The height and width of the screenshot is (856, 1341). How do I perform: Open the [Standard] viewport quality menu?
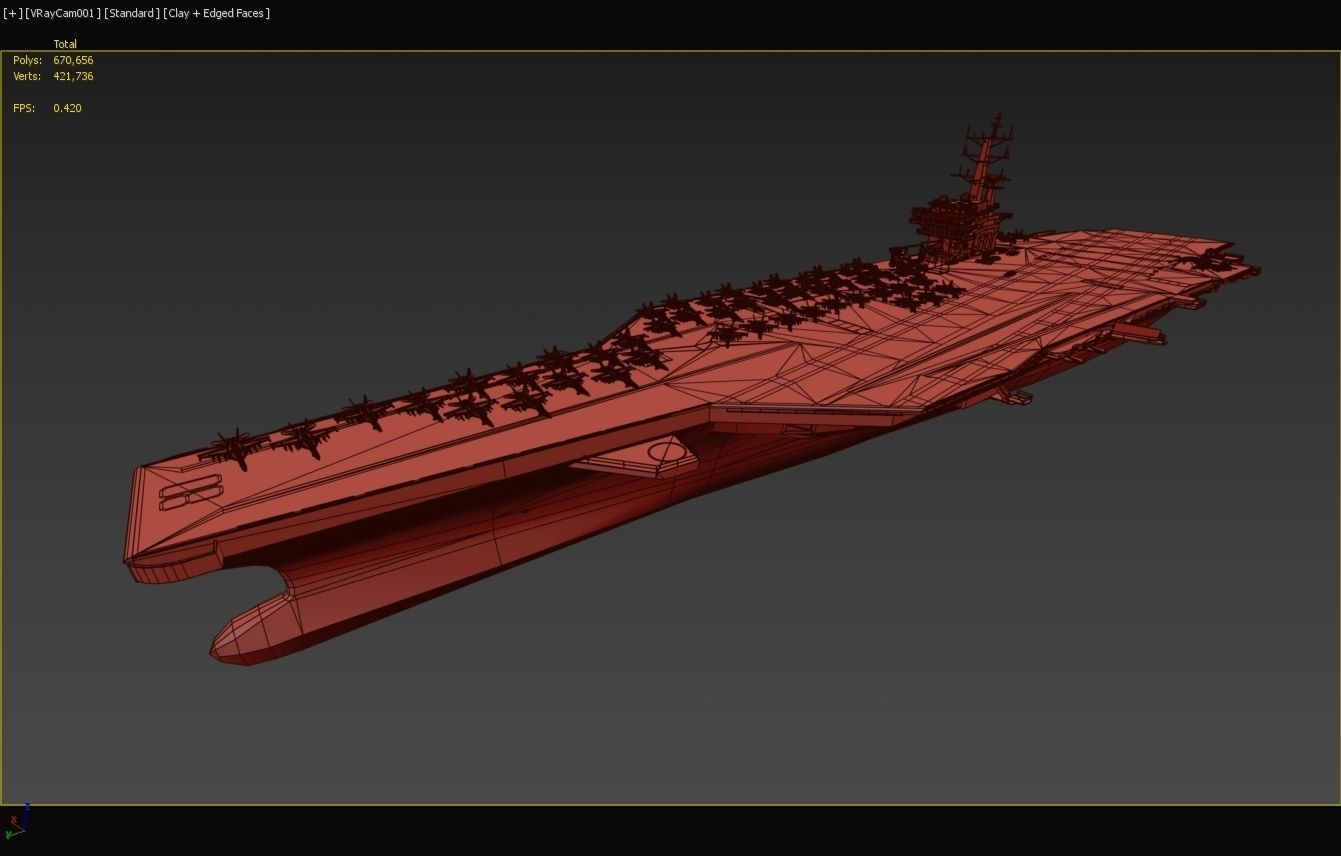(x=132, y=13)
